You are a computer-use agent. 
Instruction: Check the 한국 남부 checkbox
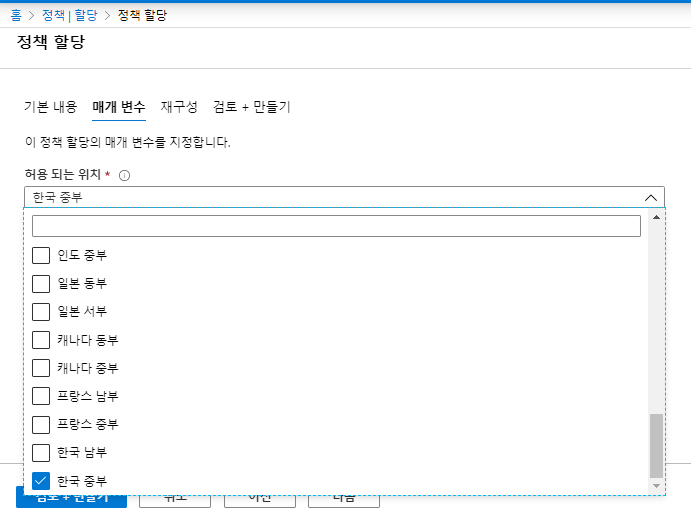(41, 453)
